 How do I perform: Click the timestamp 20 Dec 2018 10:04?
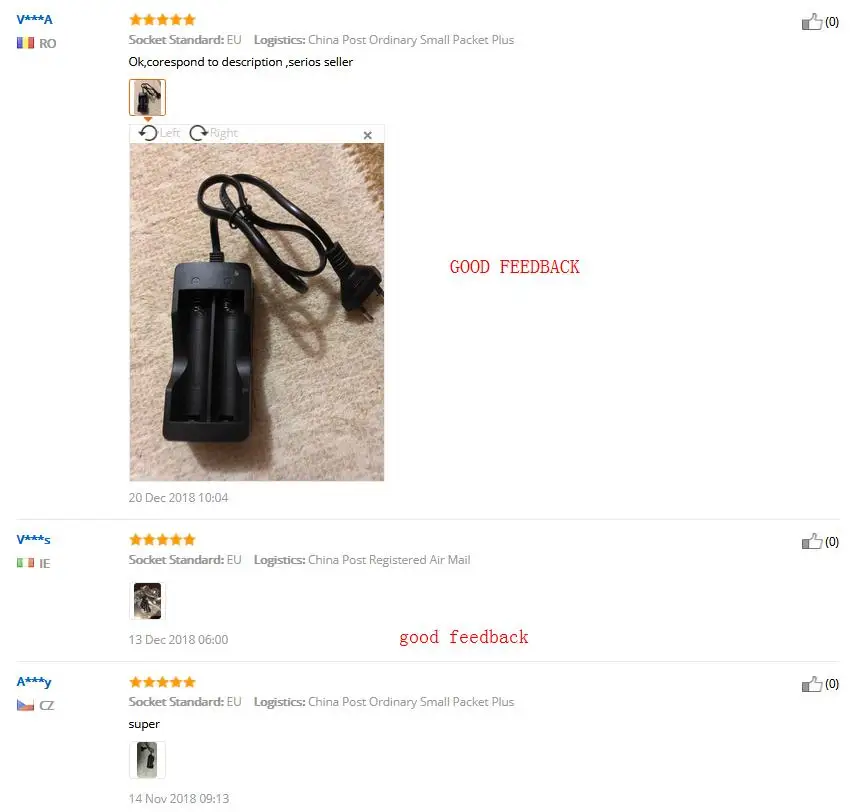178,497
